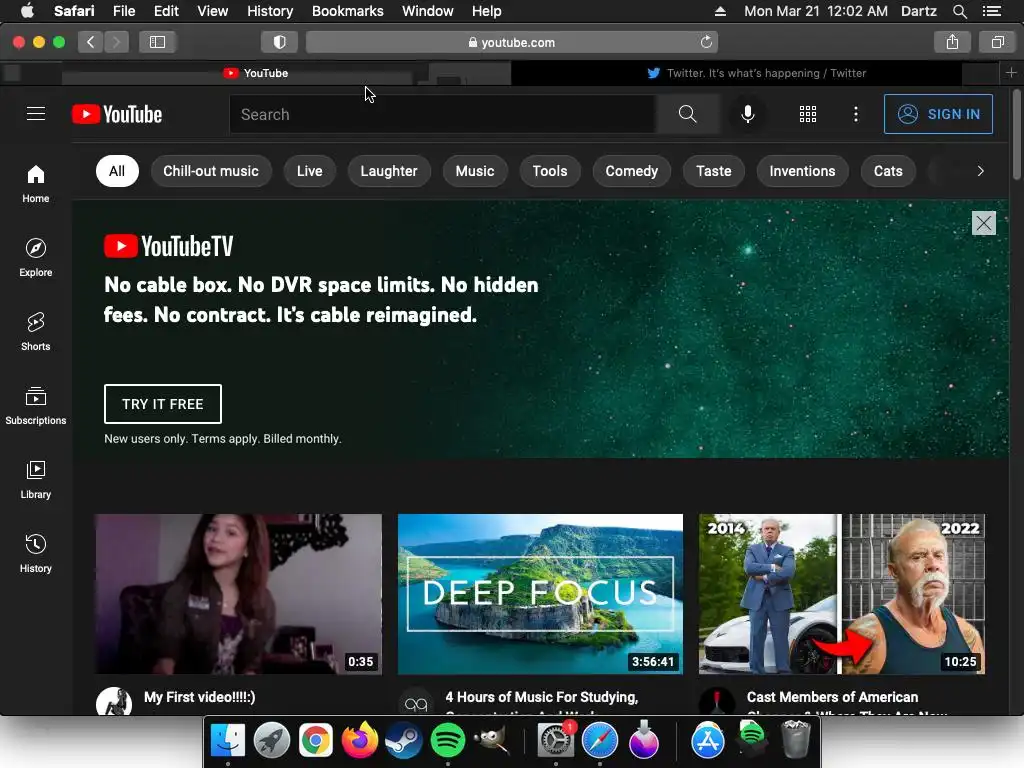Show Safari tab overview
Image resolution: width=1024 pixels, height=768 pixels.
(x=997, y=42)
